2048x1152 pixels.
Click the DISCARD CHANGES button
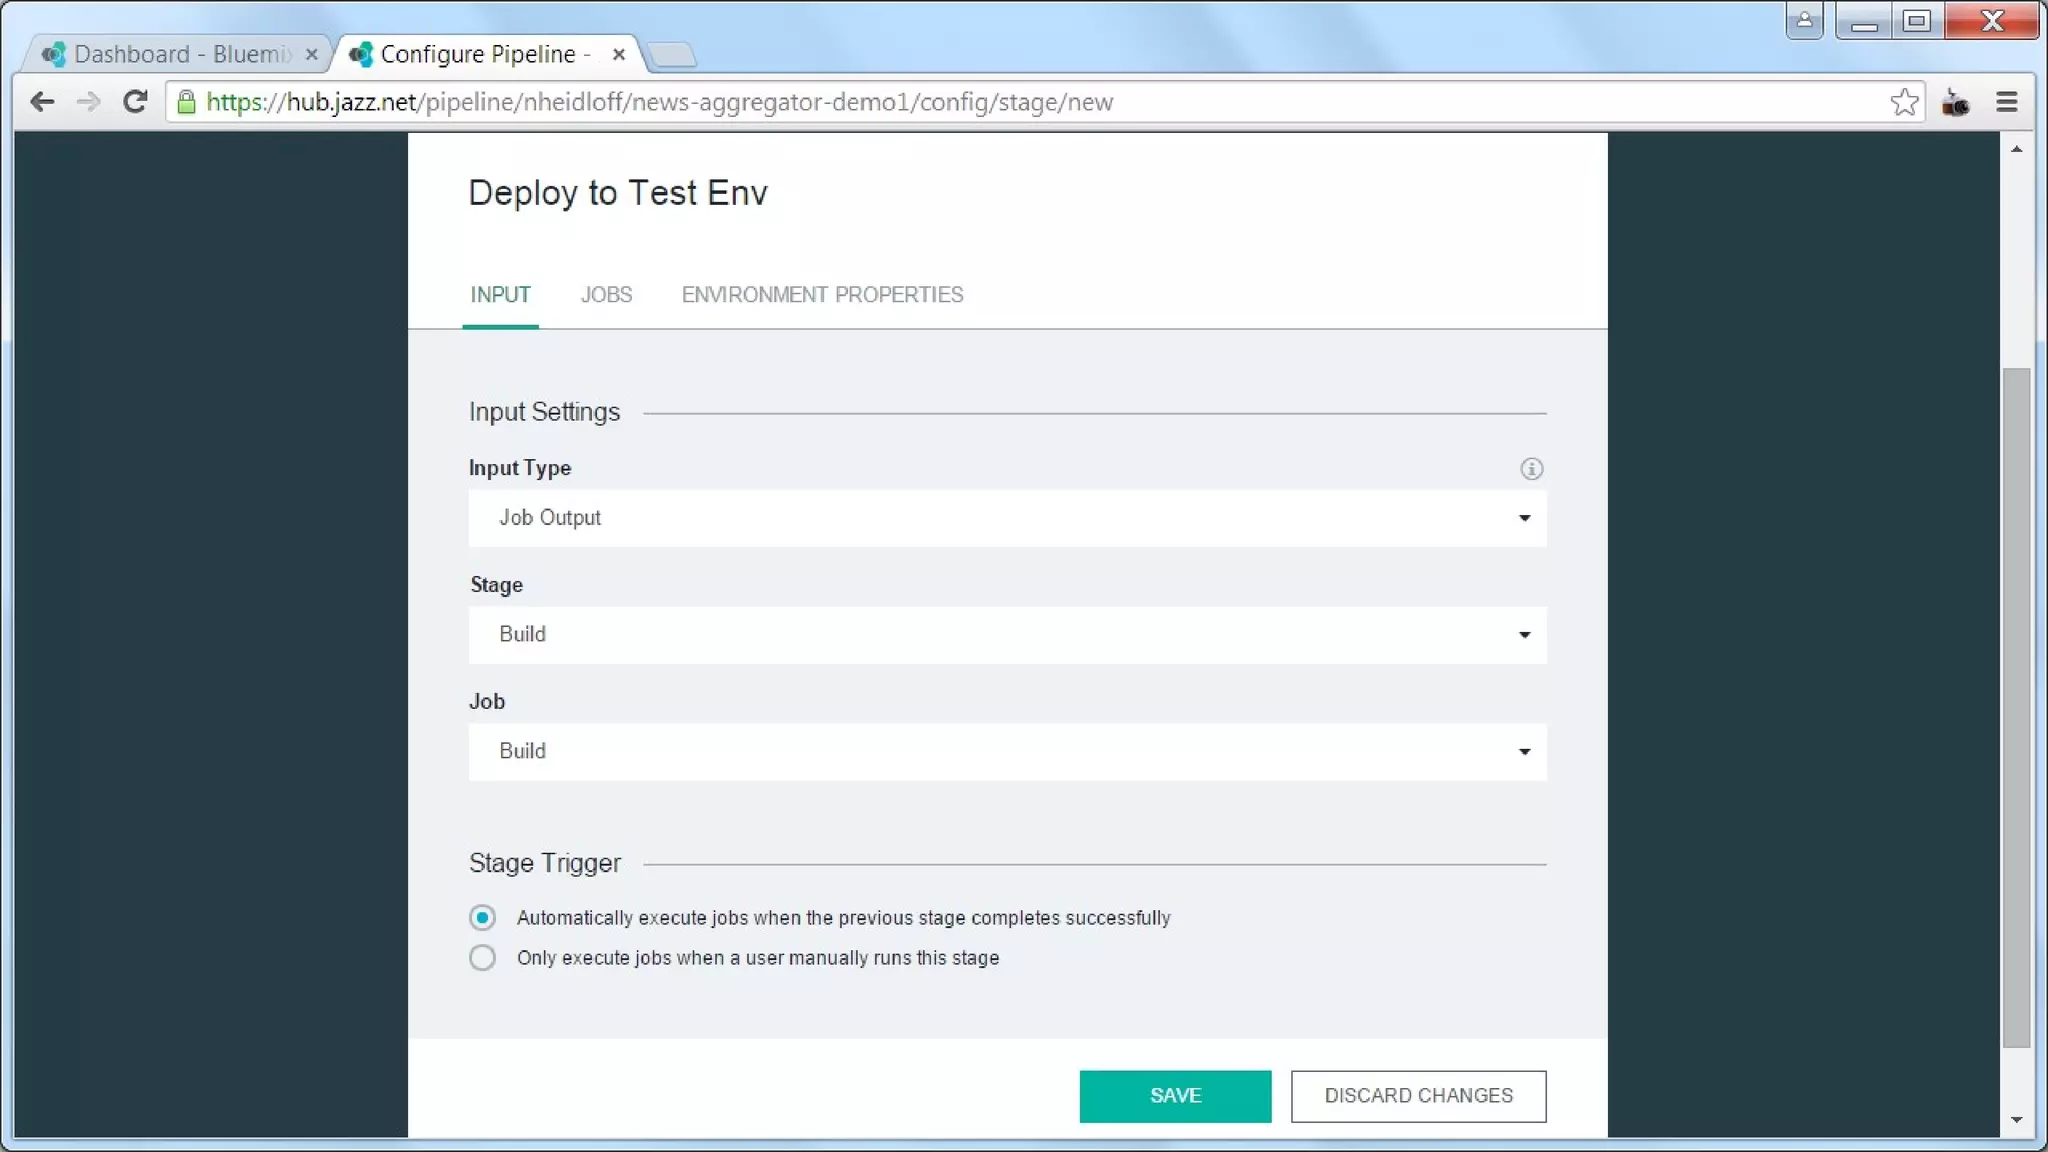coord(1418,1096)
